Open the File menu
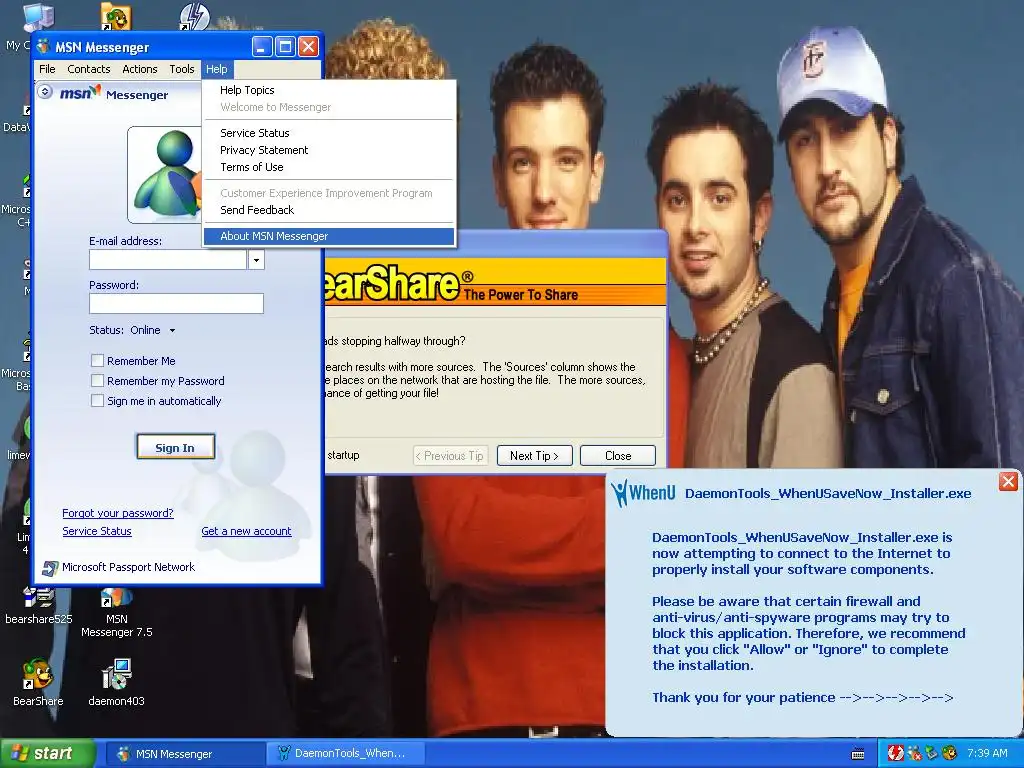1024x768 pixels. pos(47,69)
